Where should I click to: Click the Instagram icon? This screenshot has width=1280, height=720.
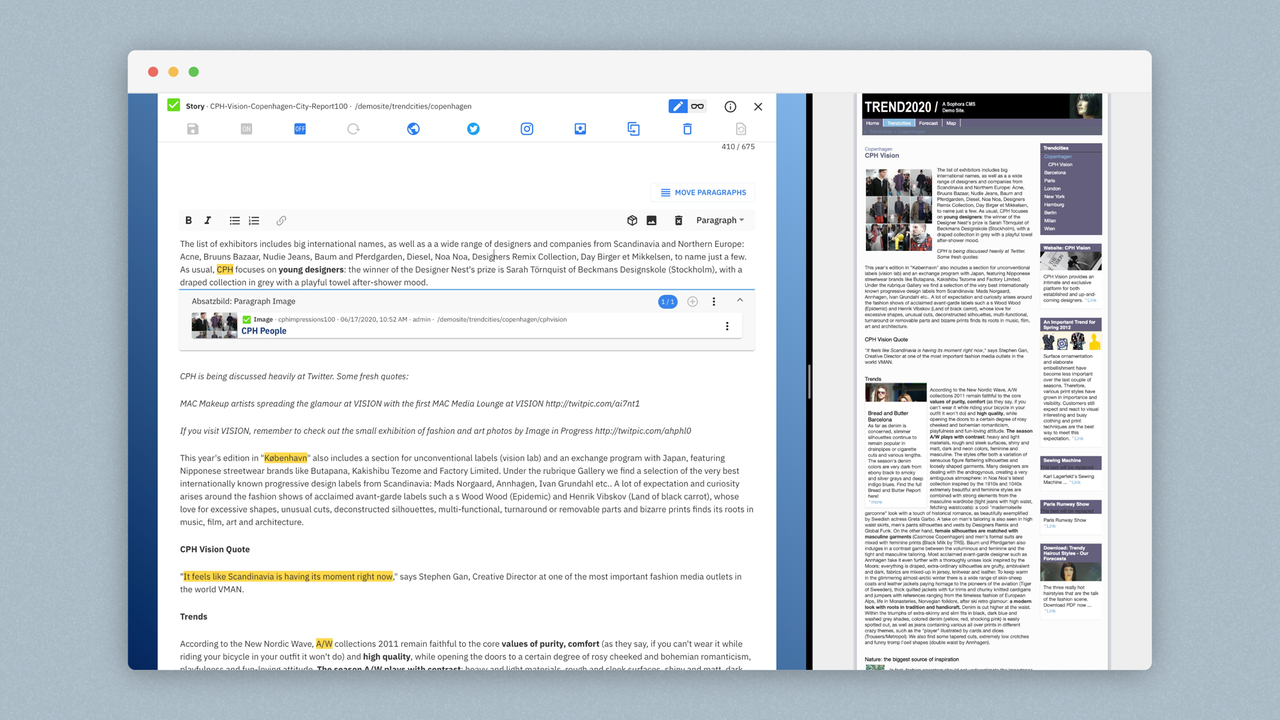click(x=527, y=129)
